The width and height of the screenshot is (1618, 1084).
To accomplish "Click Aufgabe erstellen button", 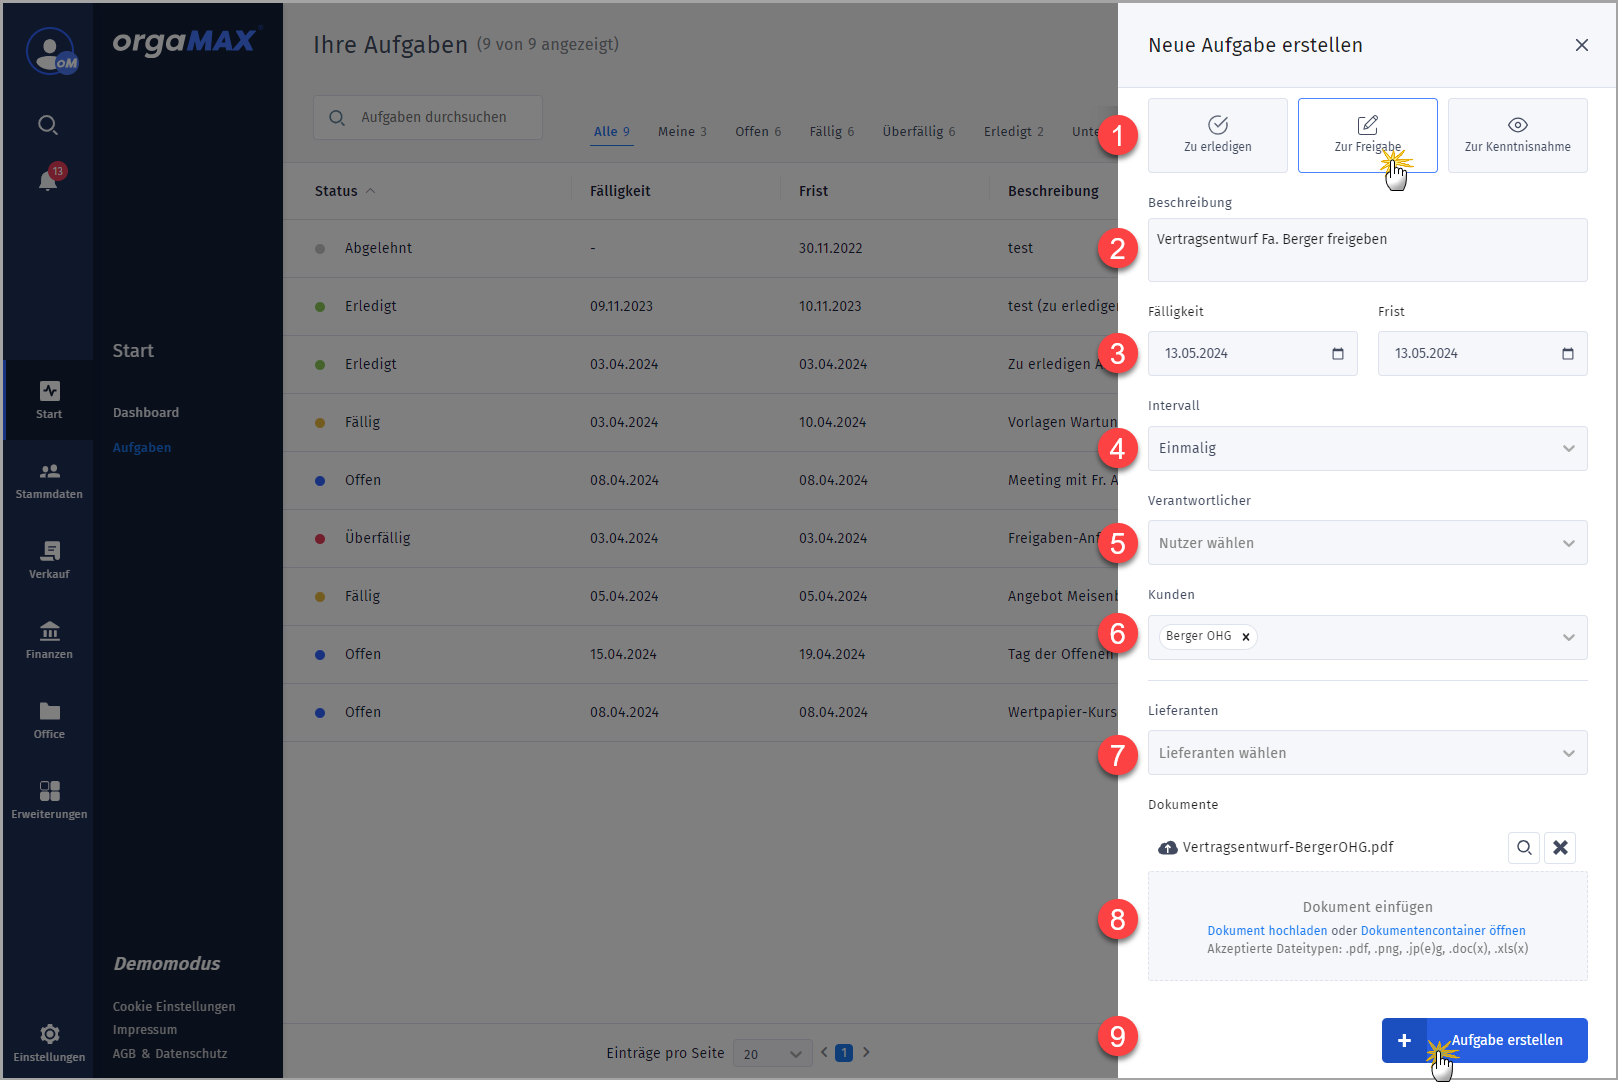I will pos(1485,1040).
